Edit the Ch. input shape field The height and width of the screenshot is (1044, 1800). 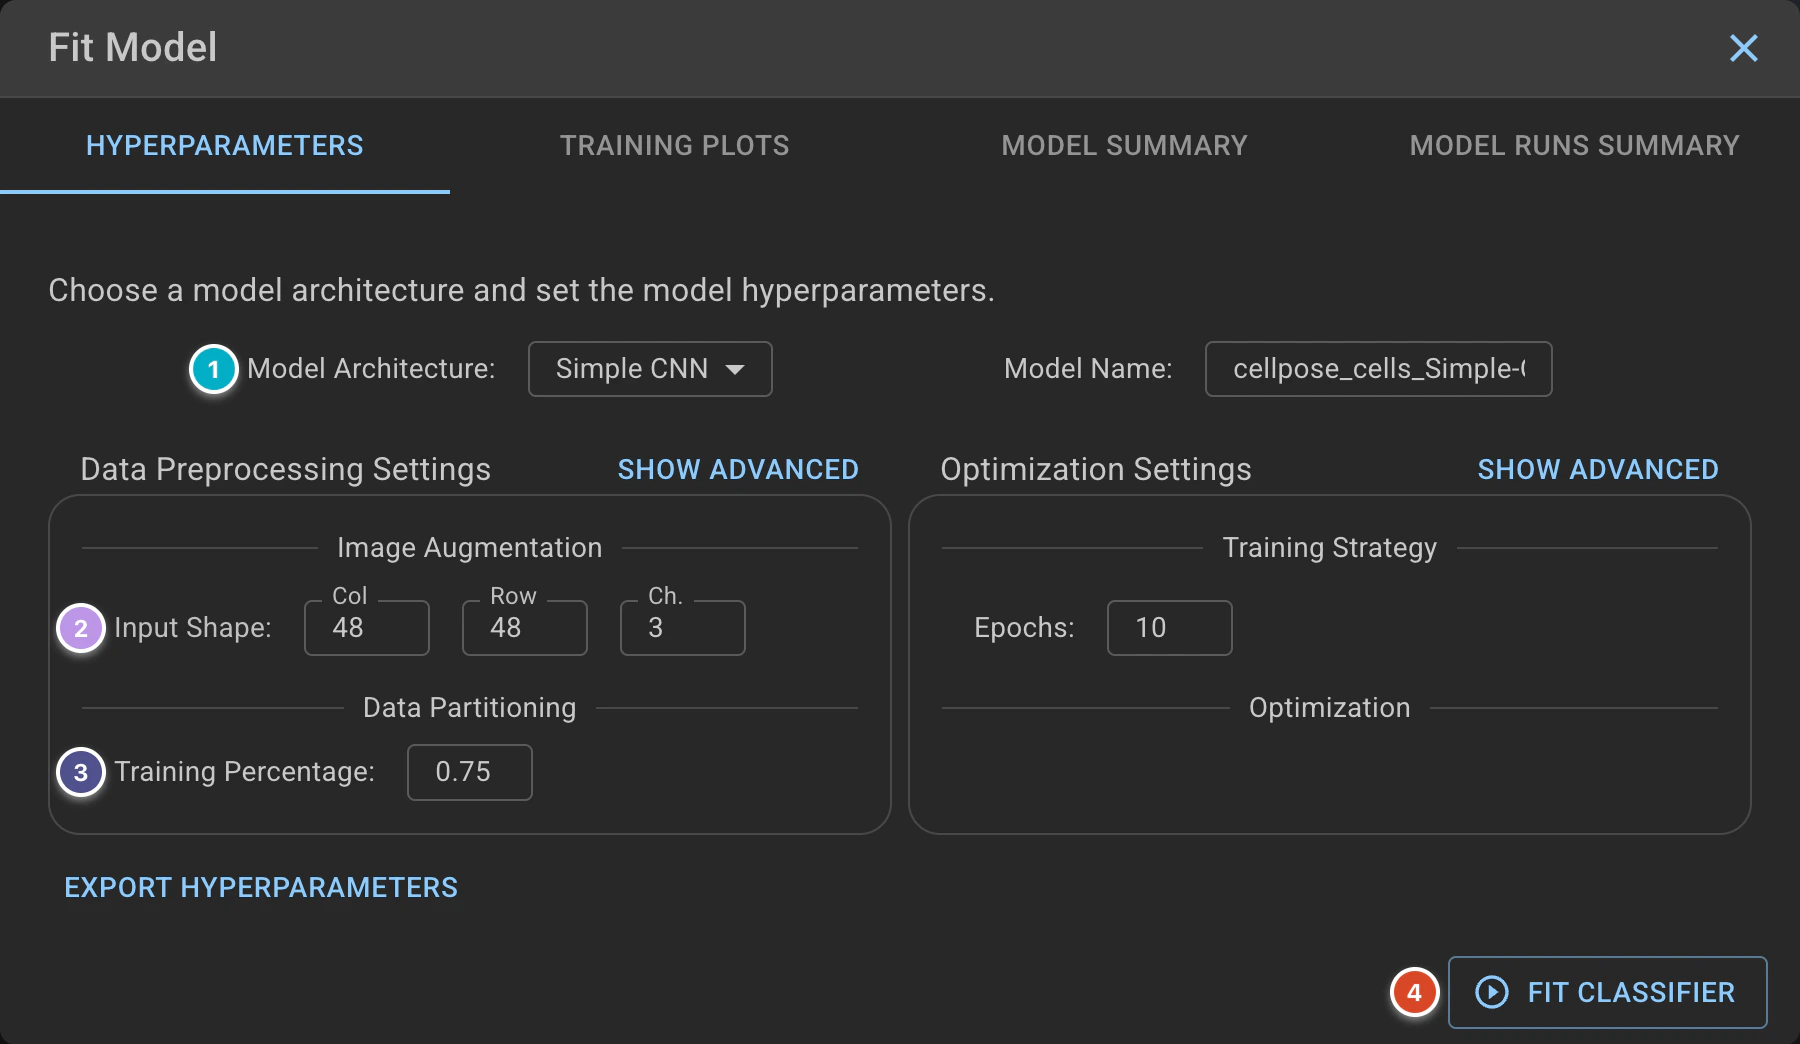683,628
